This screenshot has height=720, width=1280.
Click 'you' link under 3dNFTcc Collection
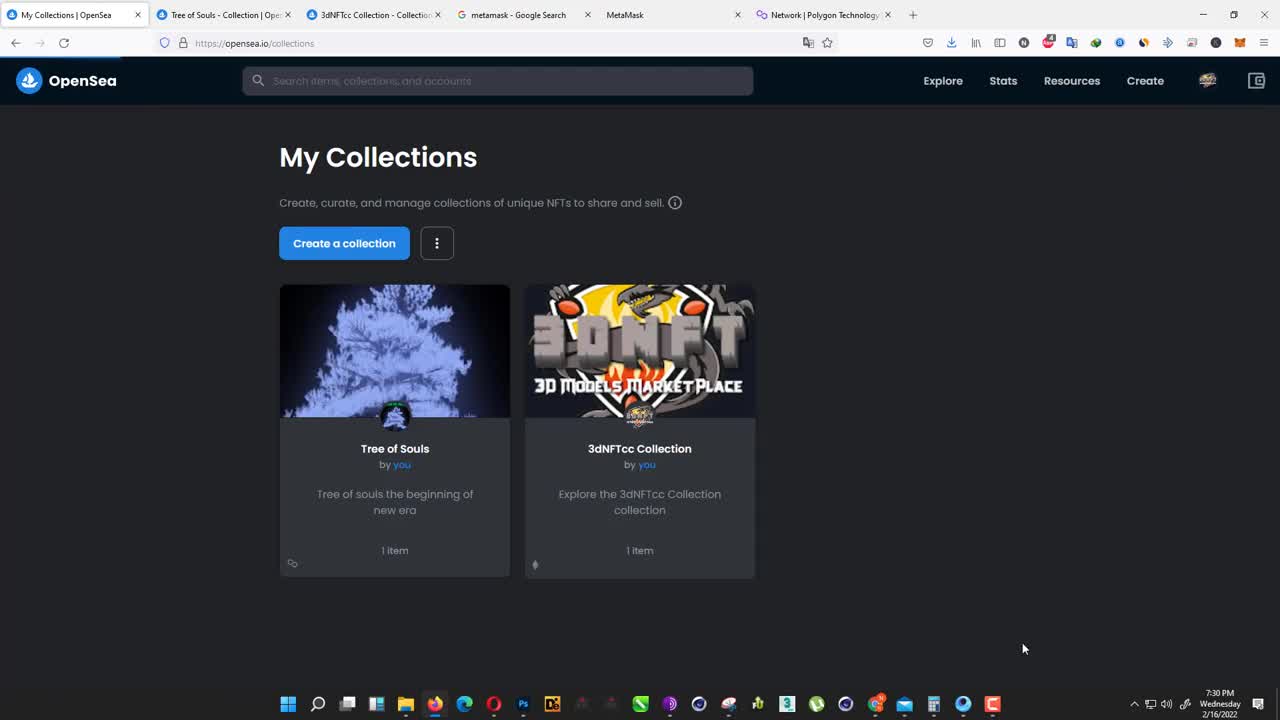[x=647, y=465]
